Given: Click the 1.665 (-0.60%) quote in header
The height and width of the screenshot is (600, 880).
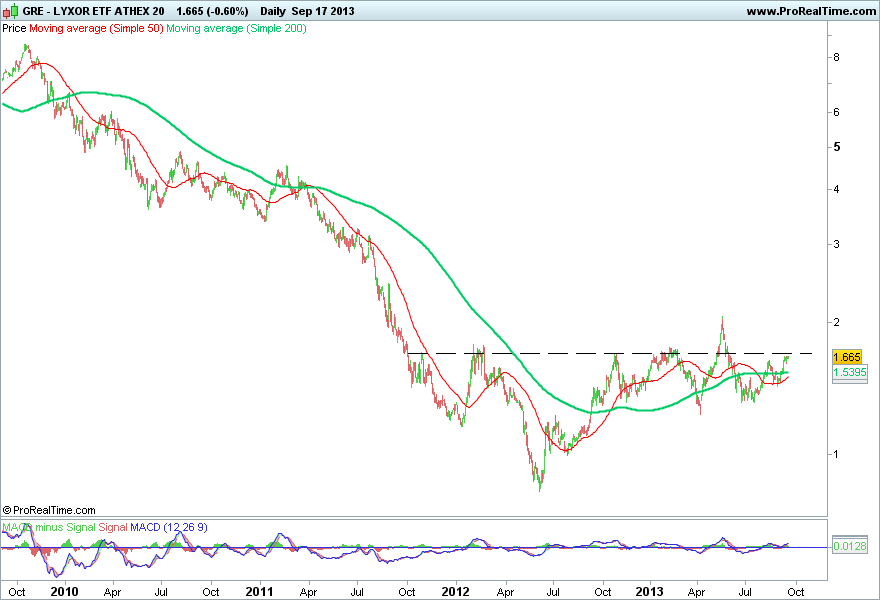Looking at the screenshot, I should (x=212, y=11).
